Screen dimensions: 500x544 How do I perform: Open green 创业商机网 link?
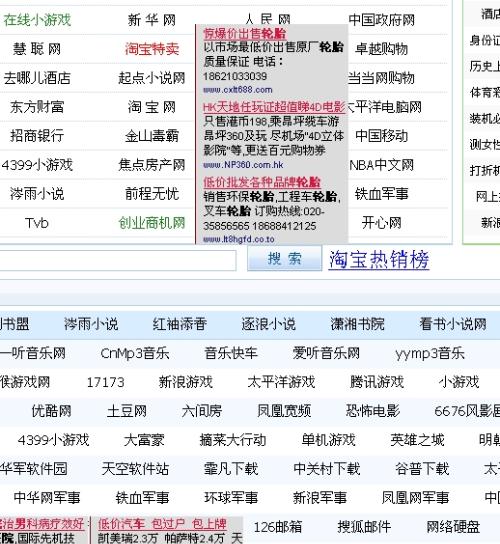pos(152,223)
